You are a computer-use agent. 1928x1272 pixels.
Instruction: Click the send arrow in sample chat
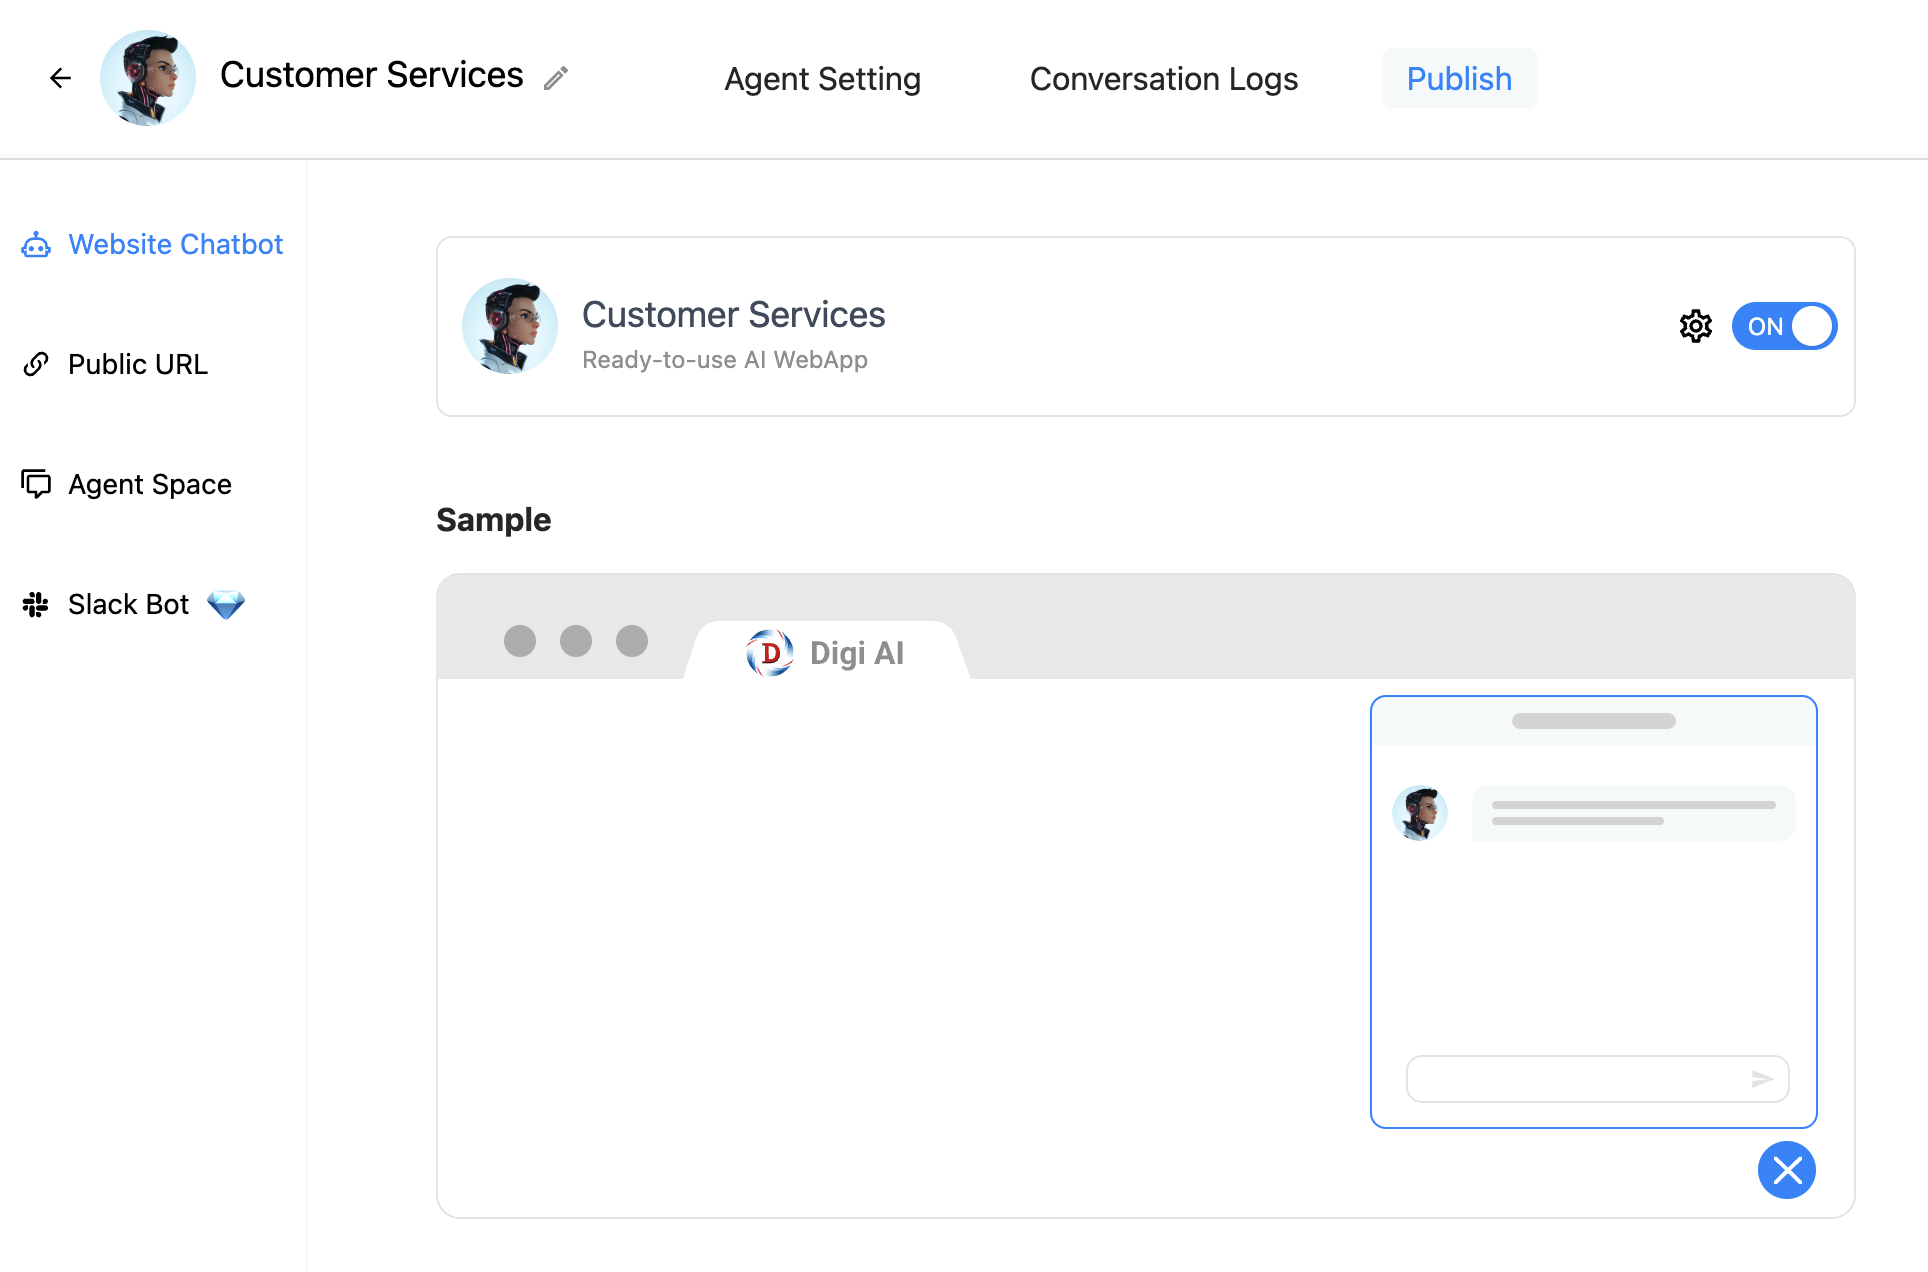point(1762,1079)
